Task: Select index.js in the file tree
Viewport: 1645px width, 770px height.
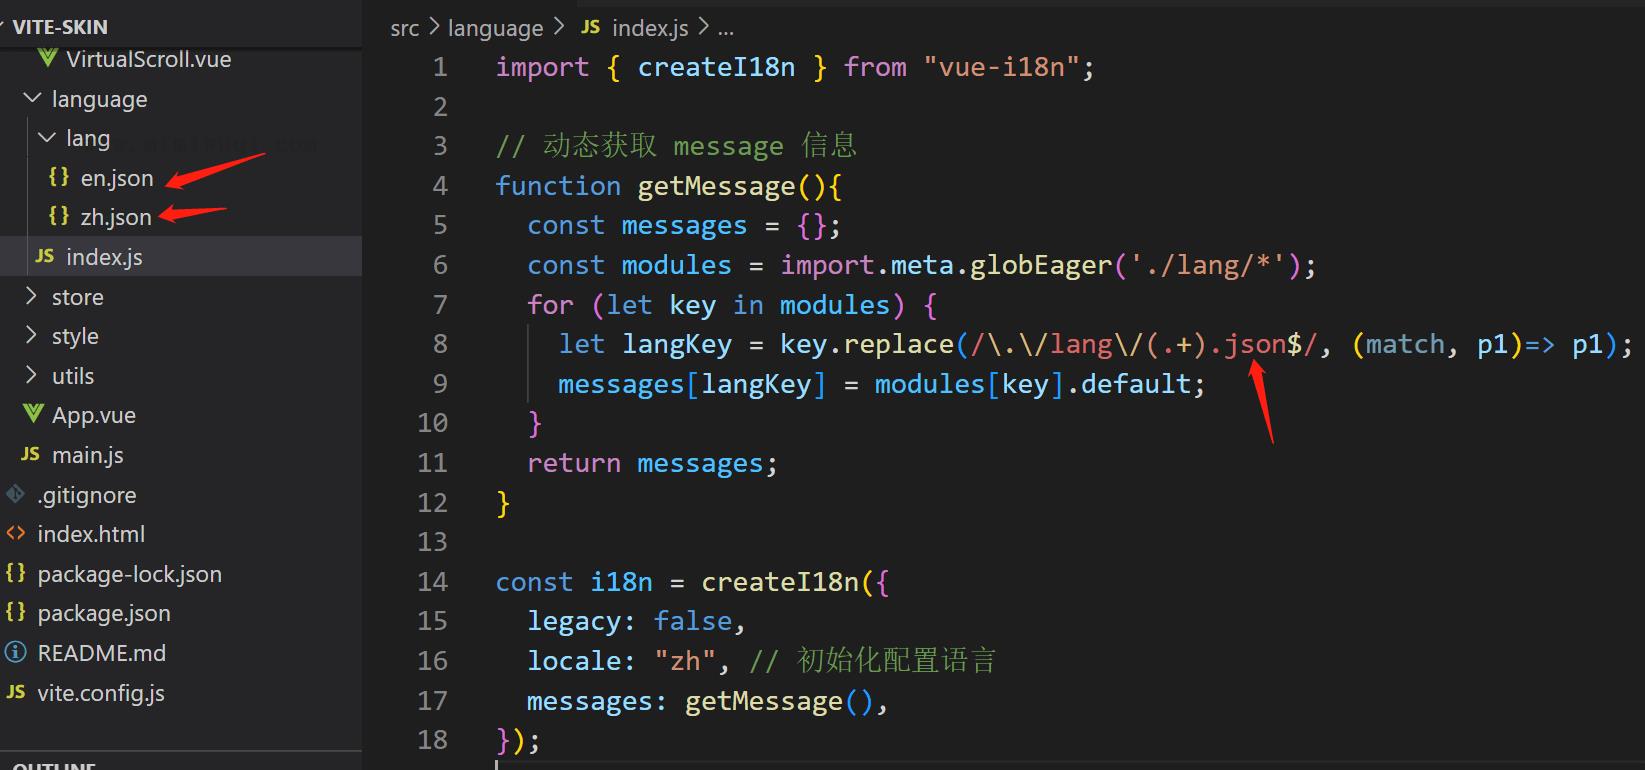Action: 104,257
